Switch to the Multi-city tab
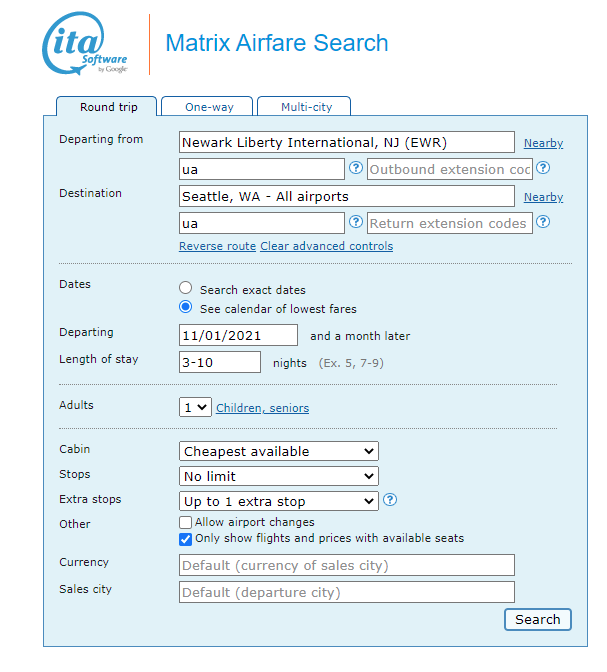Viewport: 607px width, 672px height. coord(305,107)
